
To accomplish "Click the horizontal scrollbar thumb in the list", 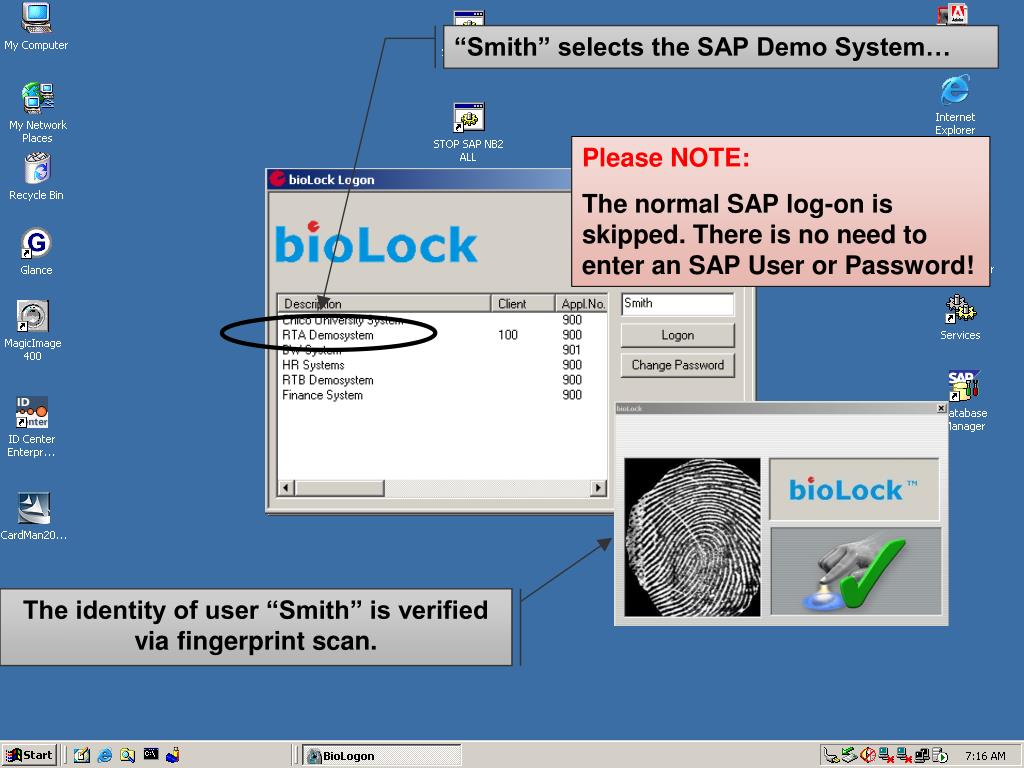I will (340, 488).
